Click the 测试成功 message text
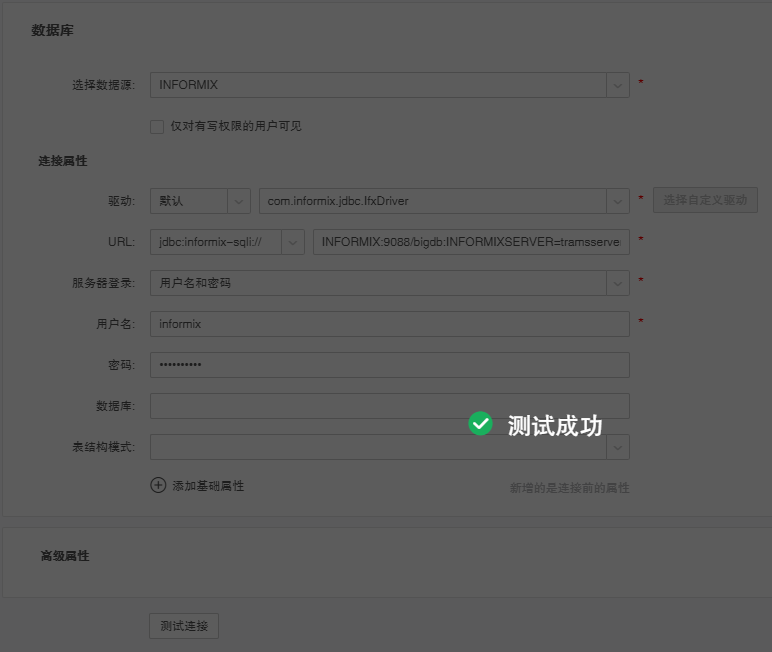 [x=555, y=425]
